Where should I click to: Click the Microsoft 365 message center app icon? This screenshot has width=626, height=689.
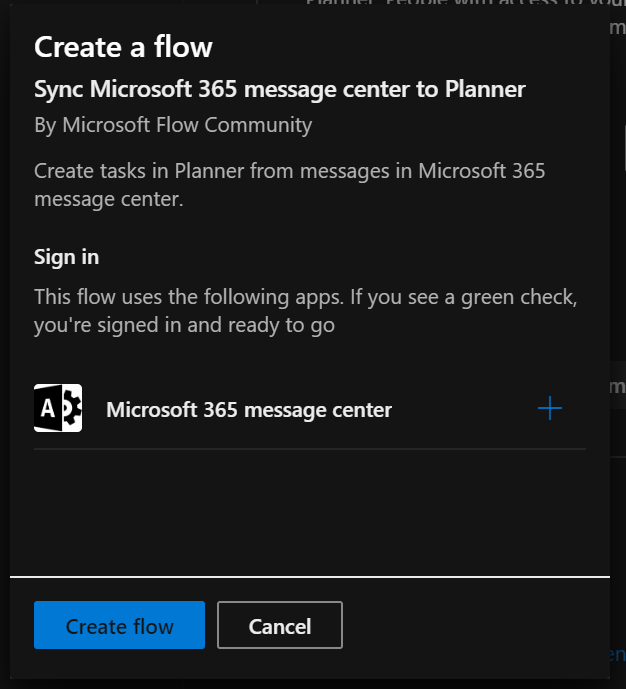tap(58, 408)
